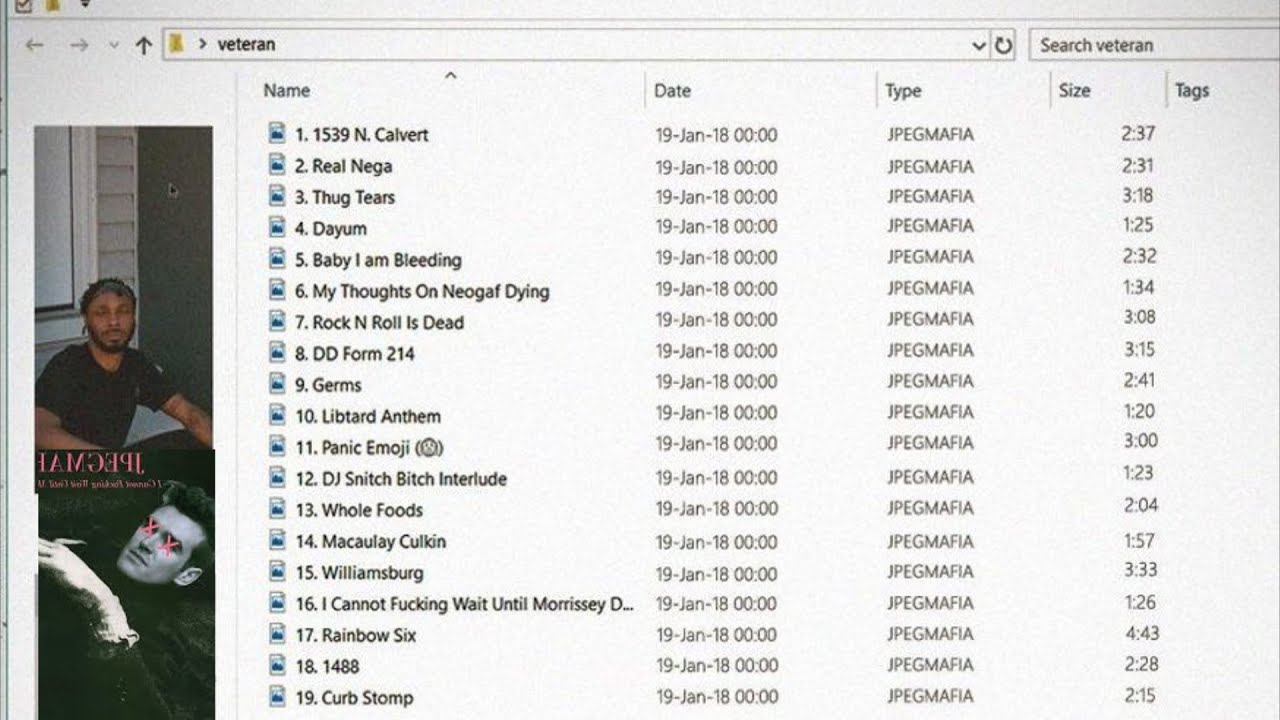The height and width of the screenshot is (720, 1280).
Task: Select file name 13. Whole Foods
Action: [359, 509]
